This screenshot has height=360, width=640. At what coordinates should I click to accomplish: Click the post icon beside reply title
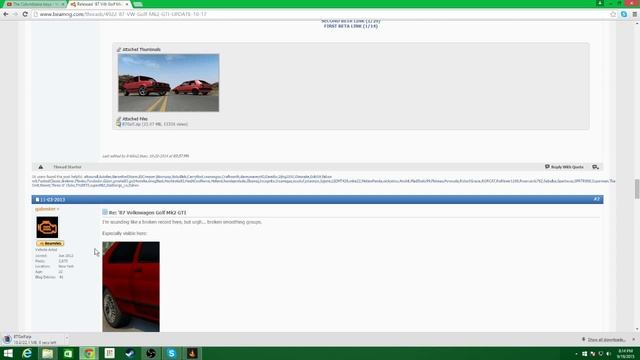[105, 212]
